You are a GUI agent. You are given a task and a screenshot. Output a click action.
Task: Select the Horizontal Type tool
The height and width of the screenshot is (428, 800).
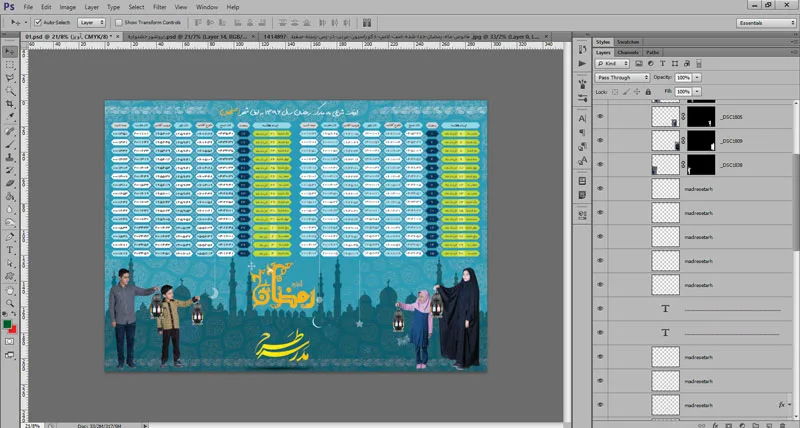coord(10,250)
